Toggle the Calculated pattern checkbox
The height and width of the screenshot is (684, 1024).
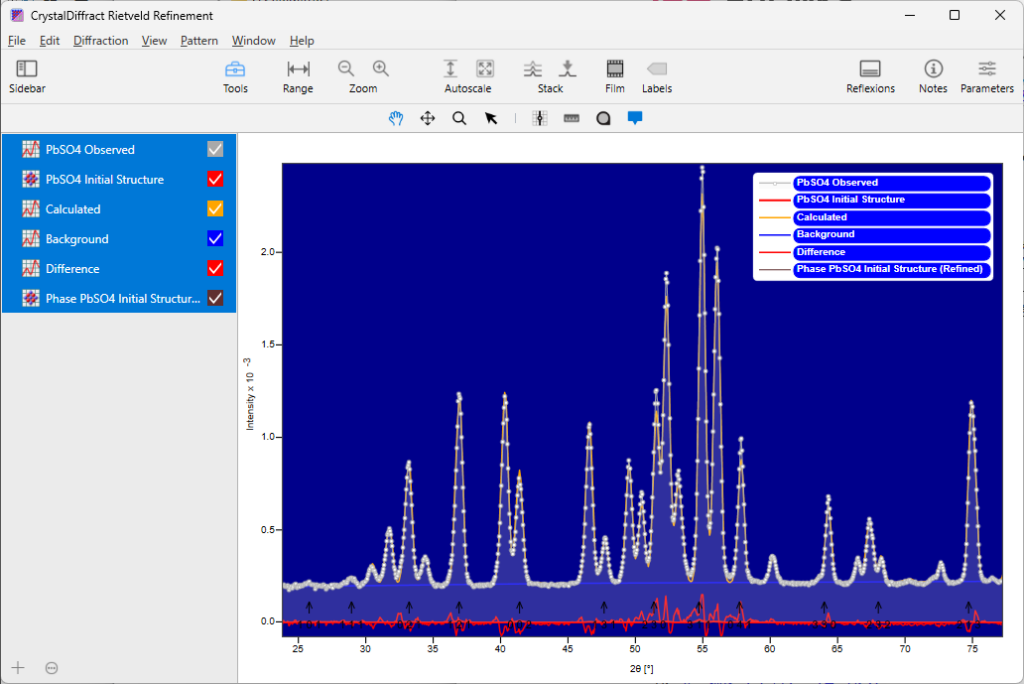215,209
